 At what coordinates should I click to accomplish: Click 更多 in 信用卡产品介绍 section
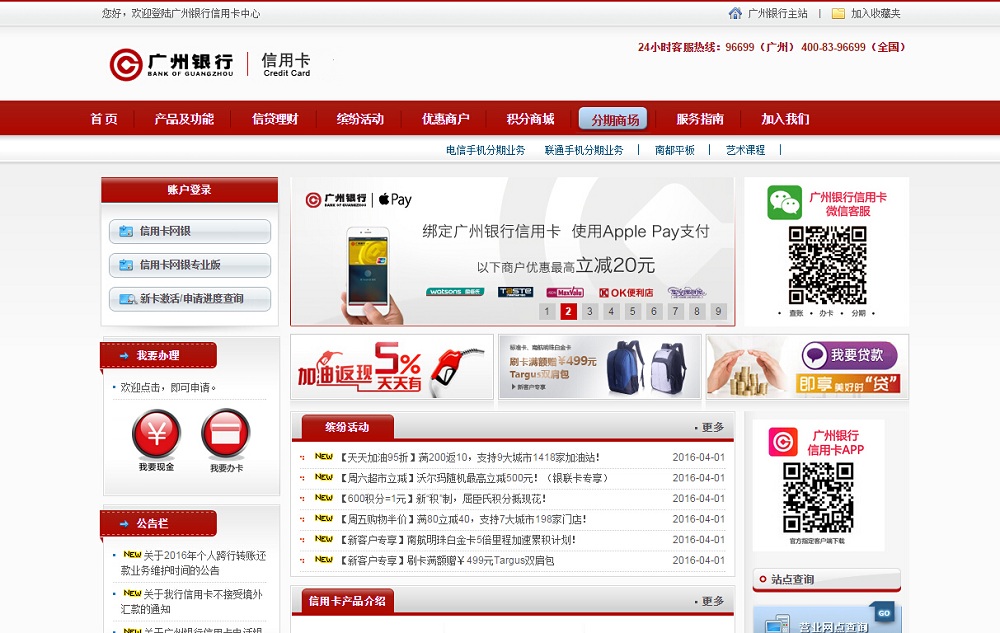pos(712,601)
